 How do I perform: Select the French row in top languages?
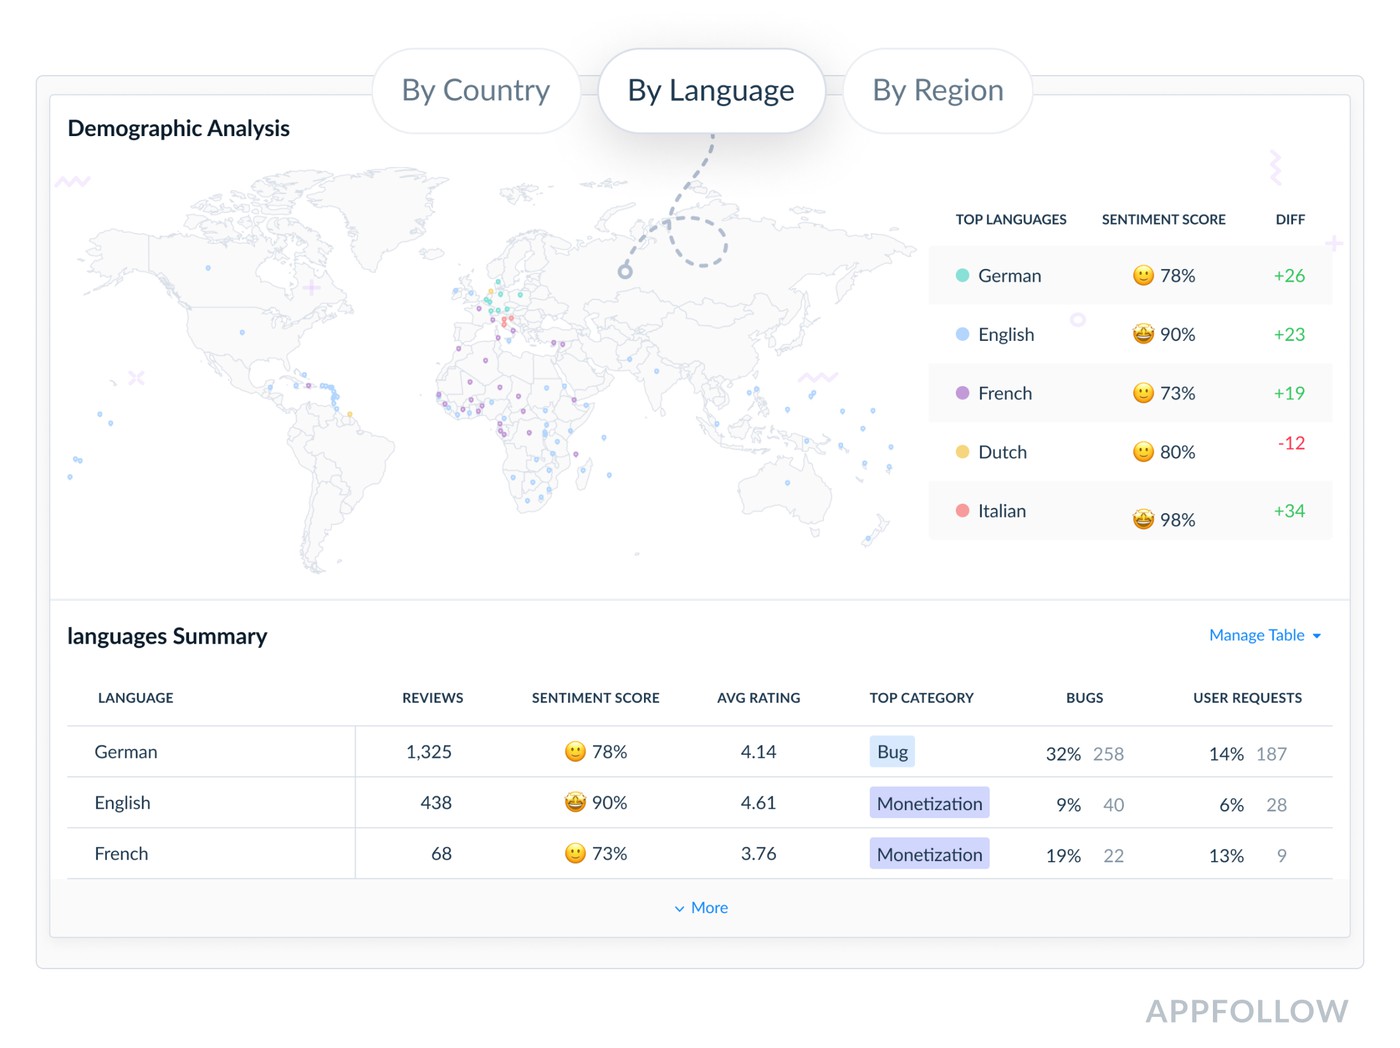[x=1130, y=393]
